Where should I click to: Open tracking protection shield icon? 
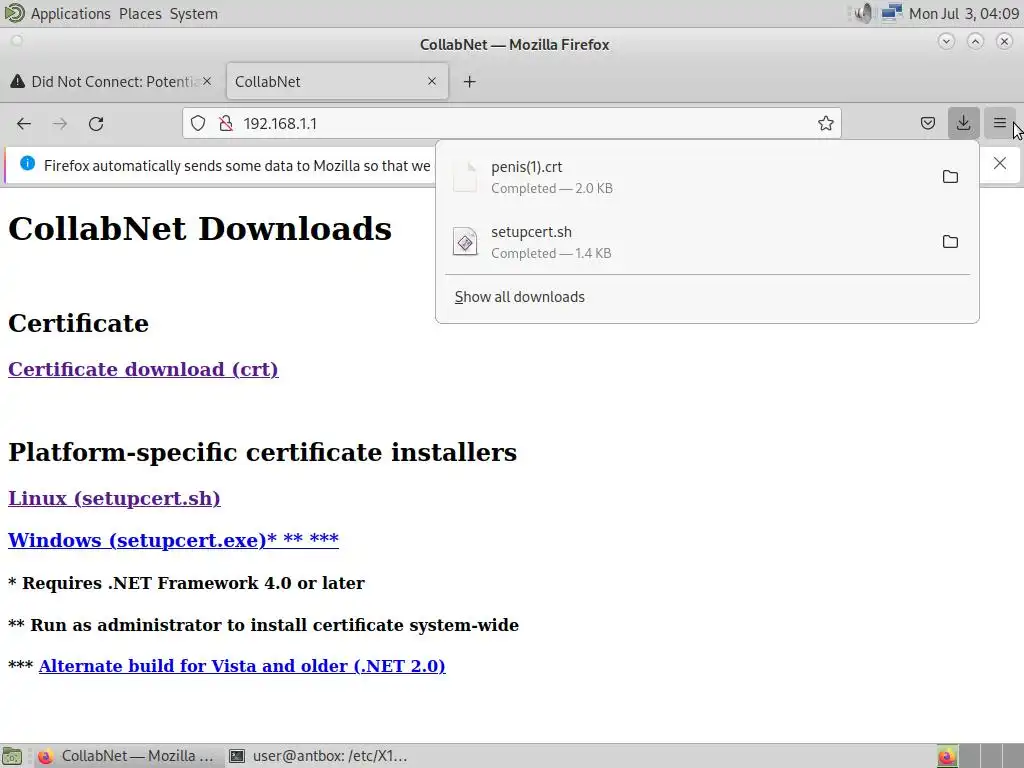pos(198,123)
